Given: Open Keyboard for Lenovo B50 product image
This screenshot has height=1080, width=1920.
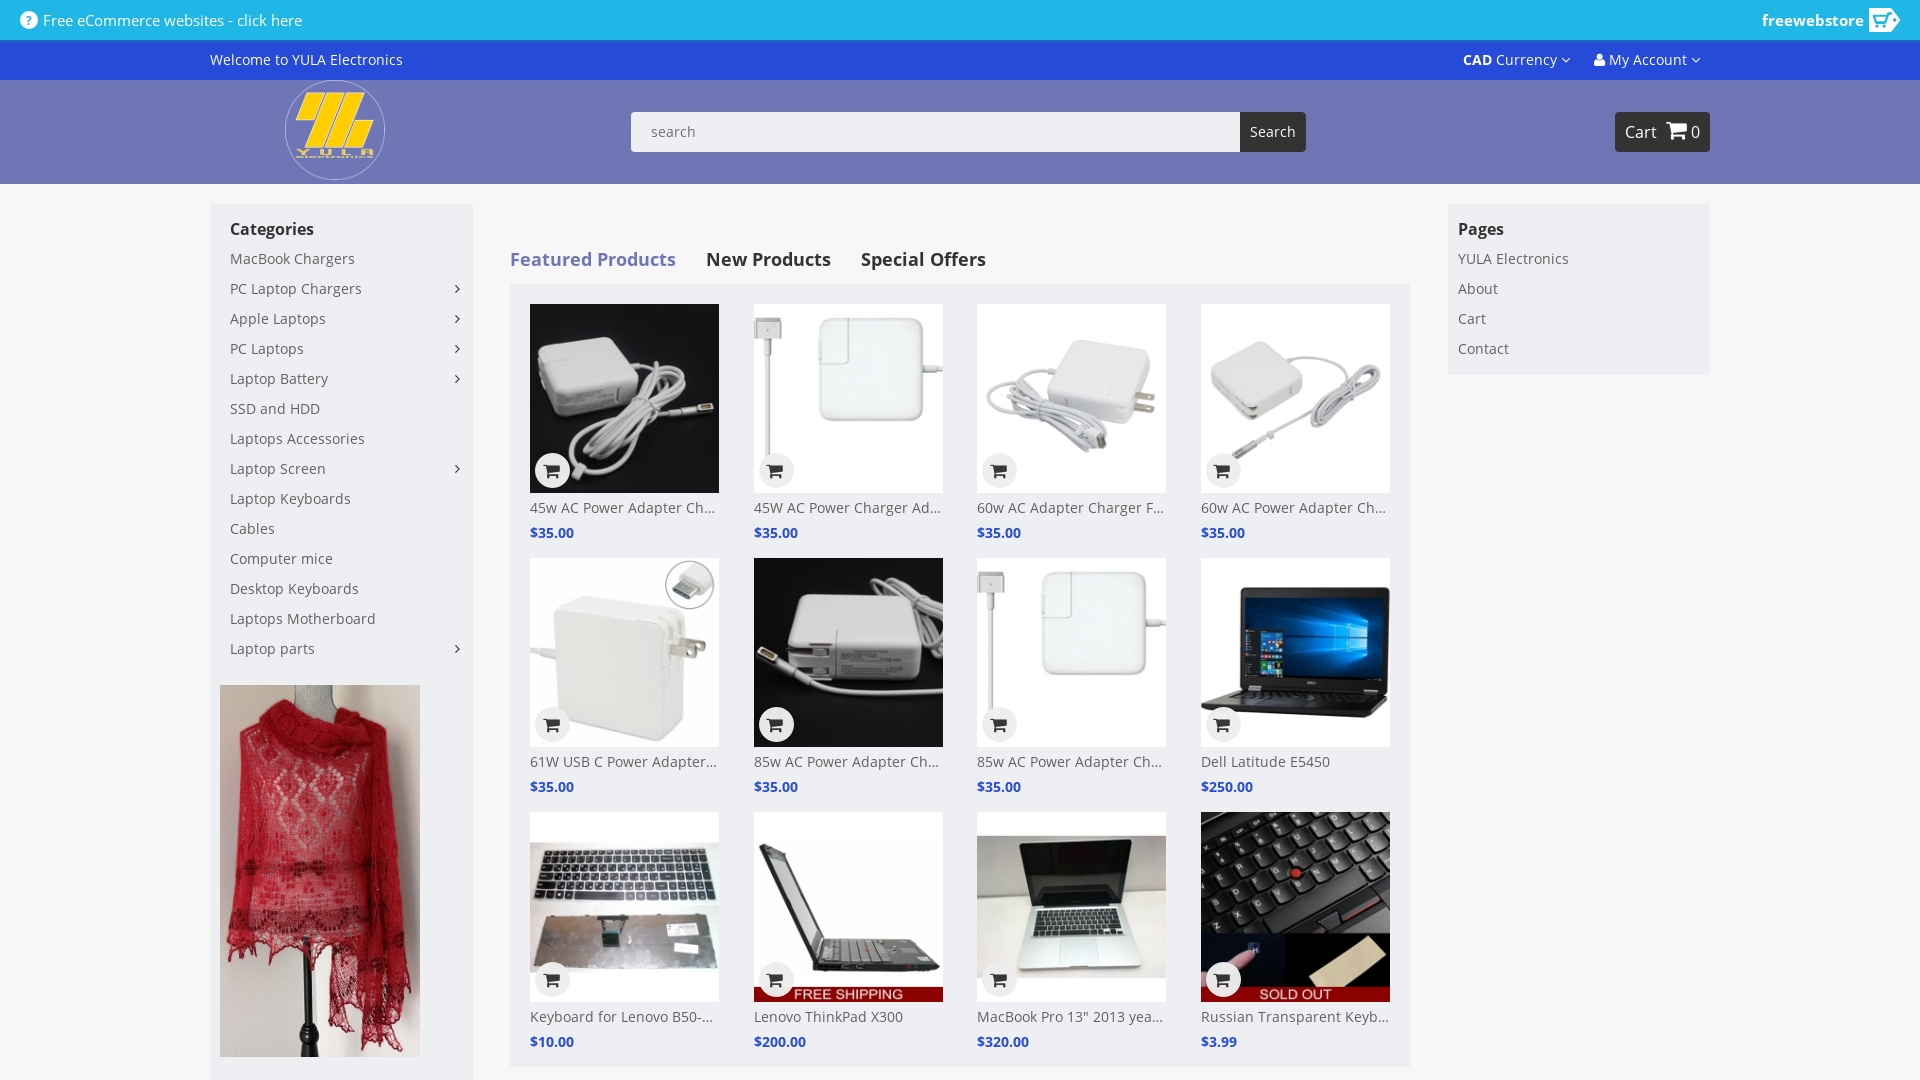Looking at the screenshot, I should click(624, 906).
